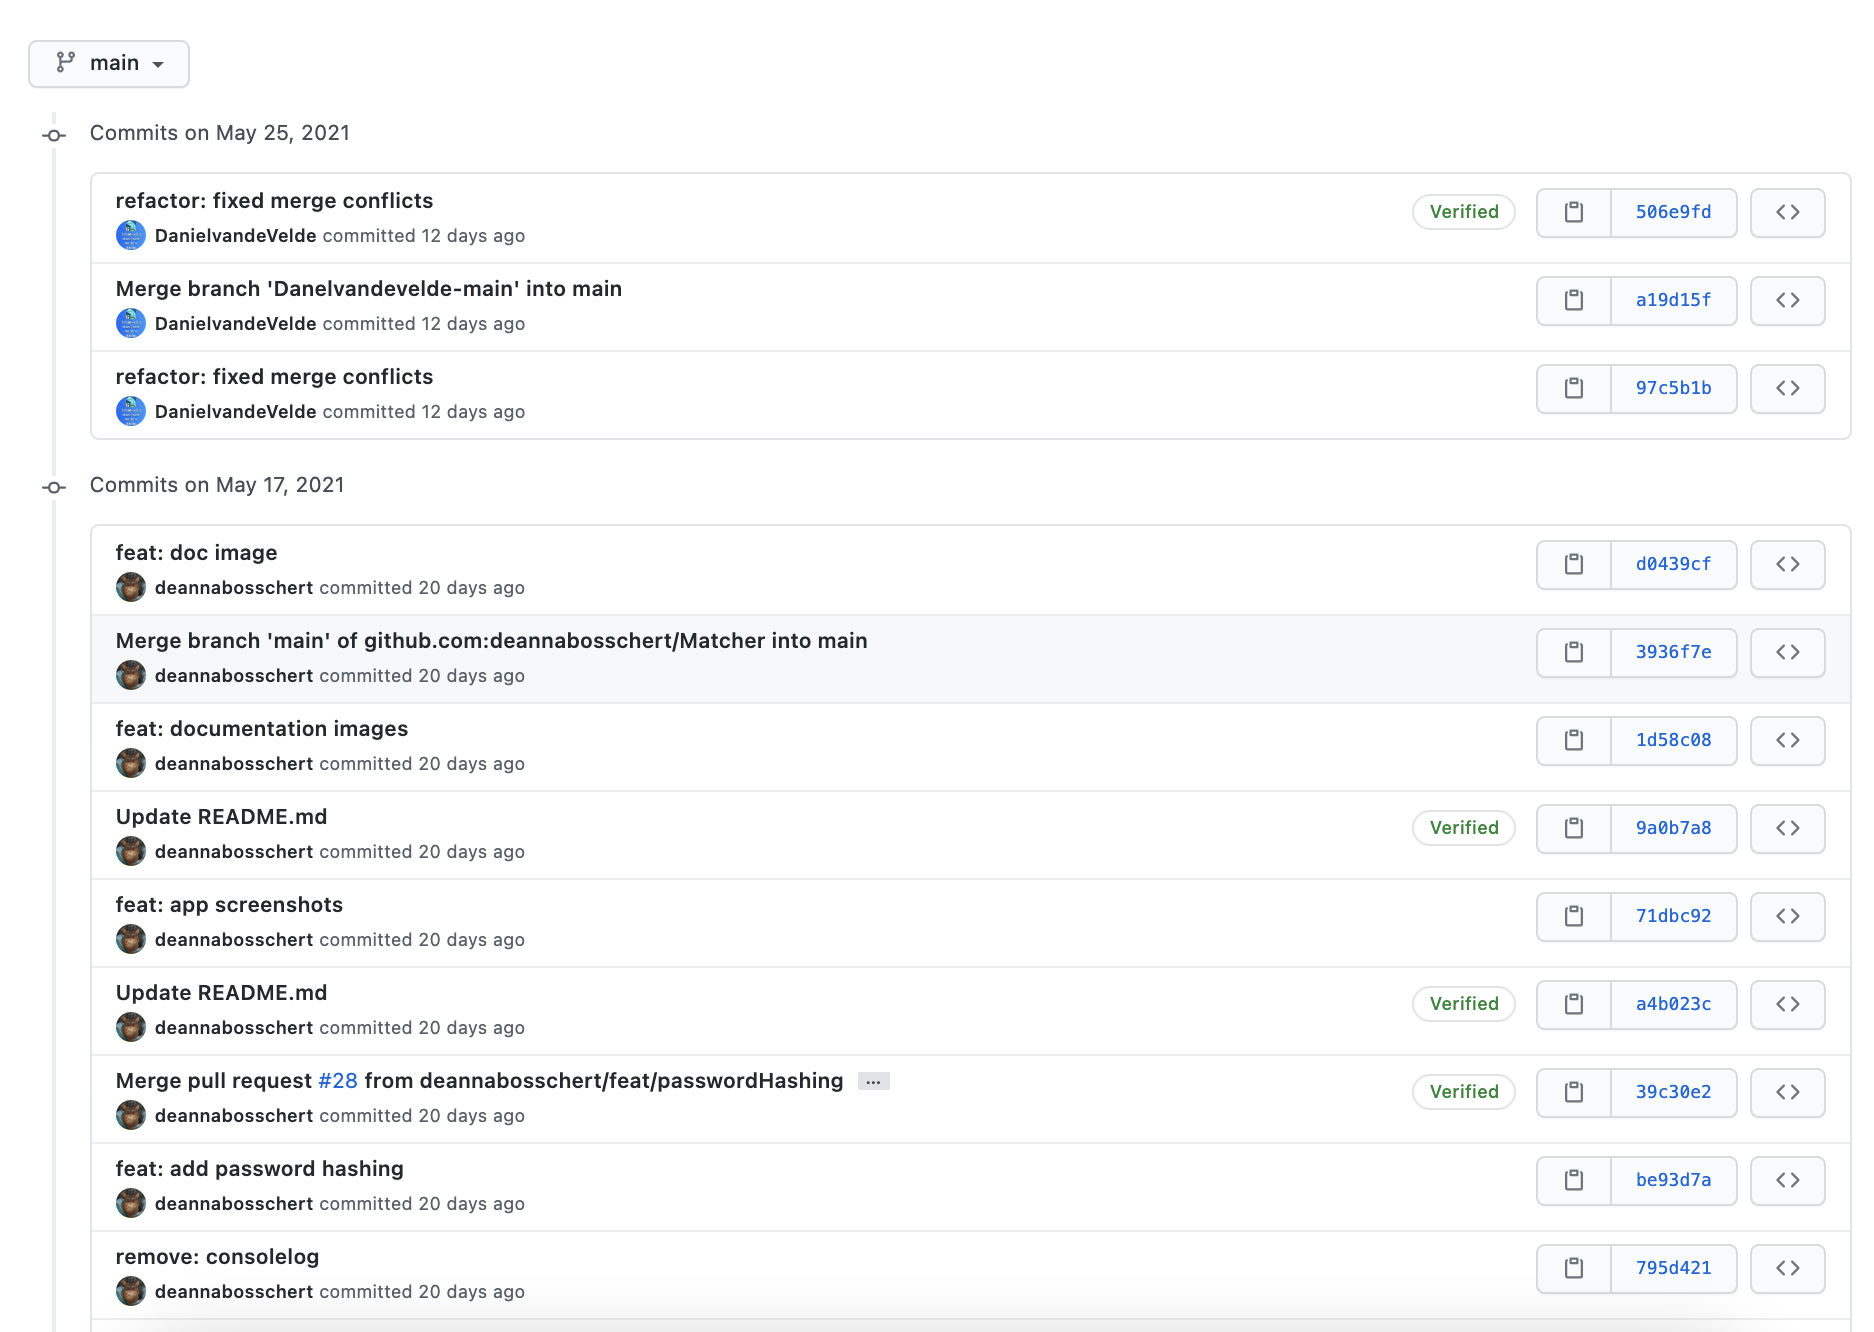The width and height of the screenshot is (1874, 1332).
Task: Open pull request #28
Action: pos(337,1081)
